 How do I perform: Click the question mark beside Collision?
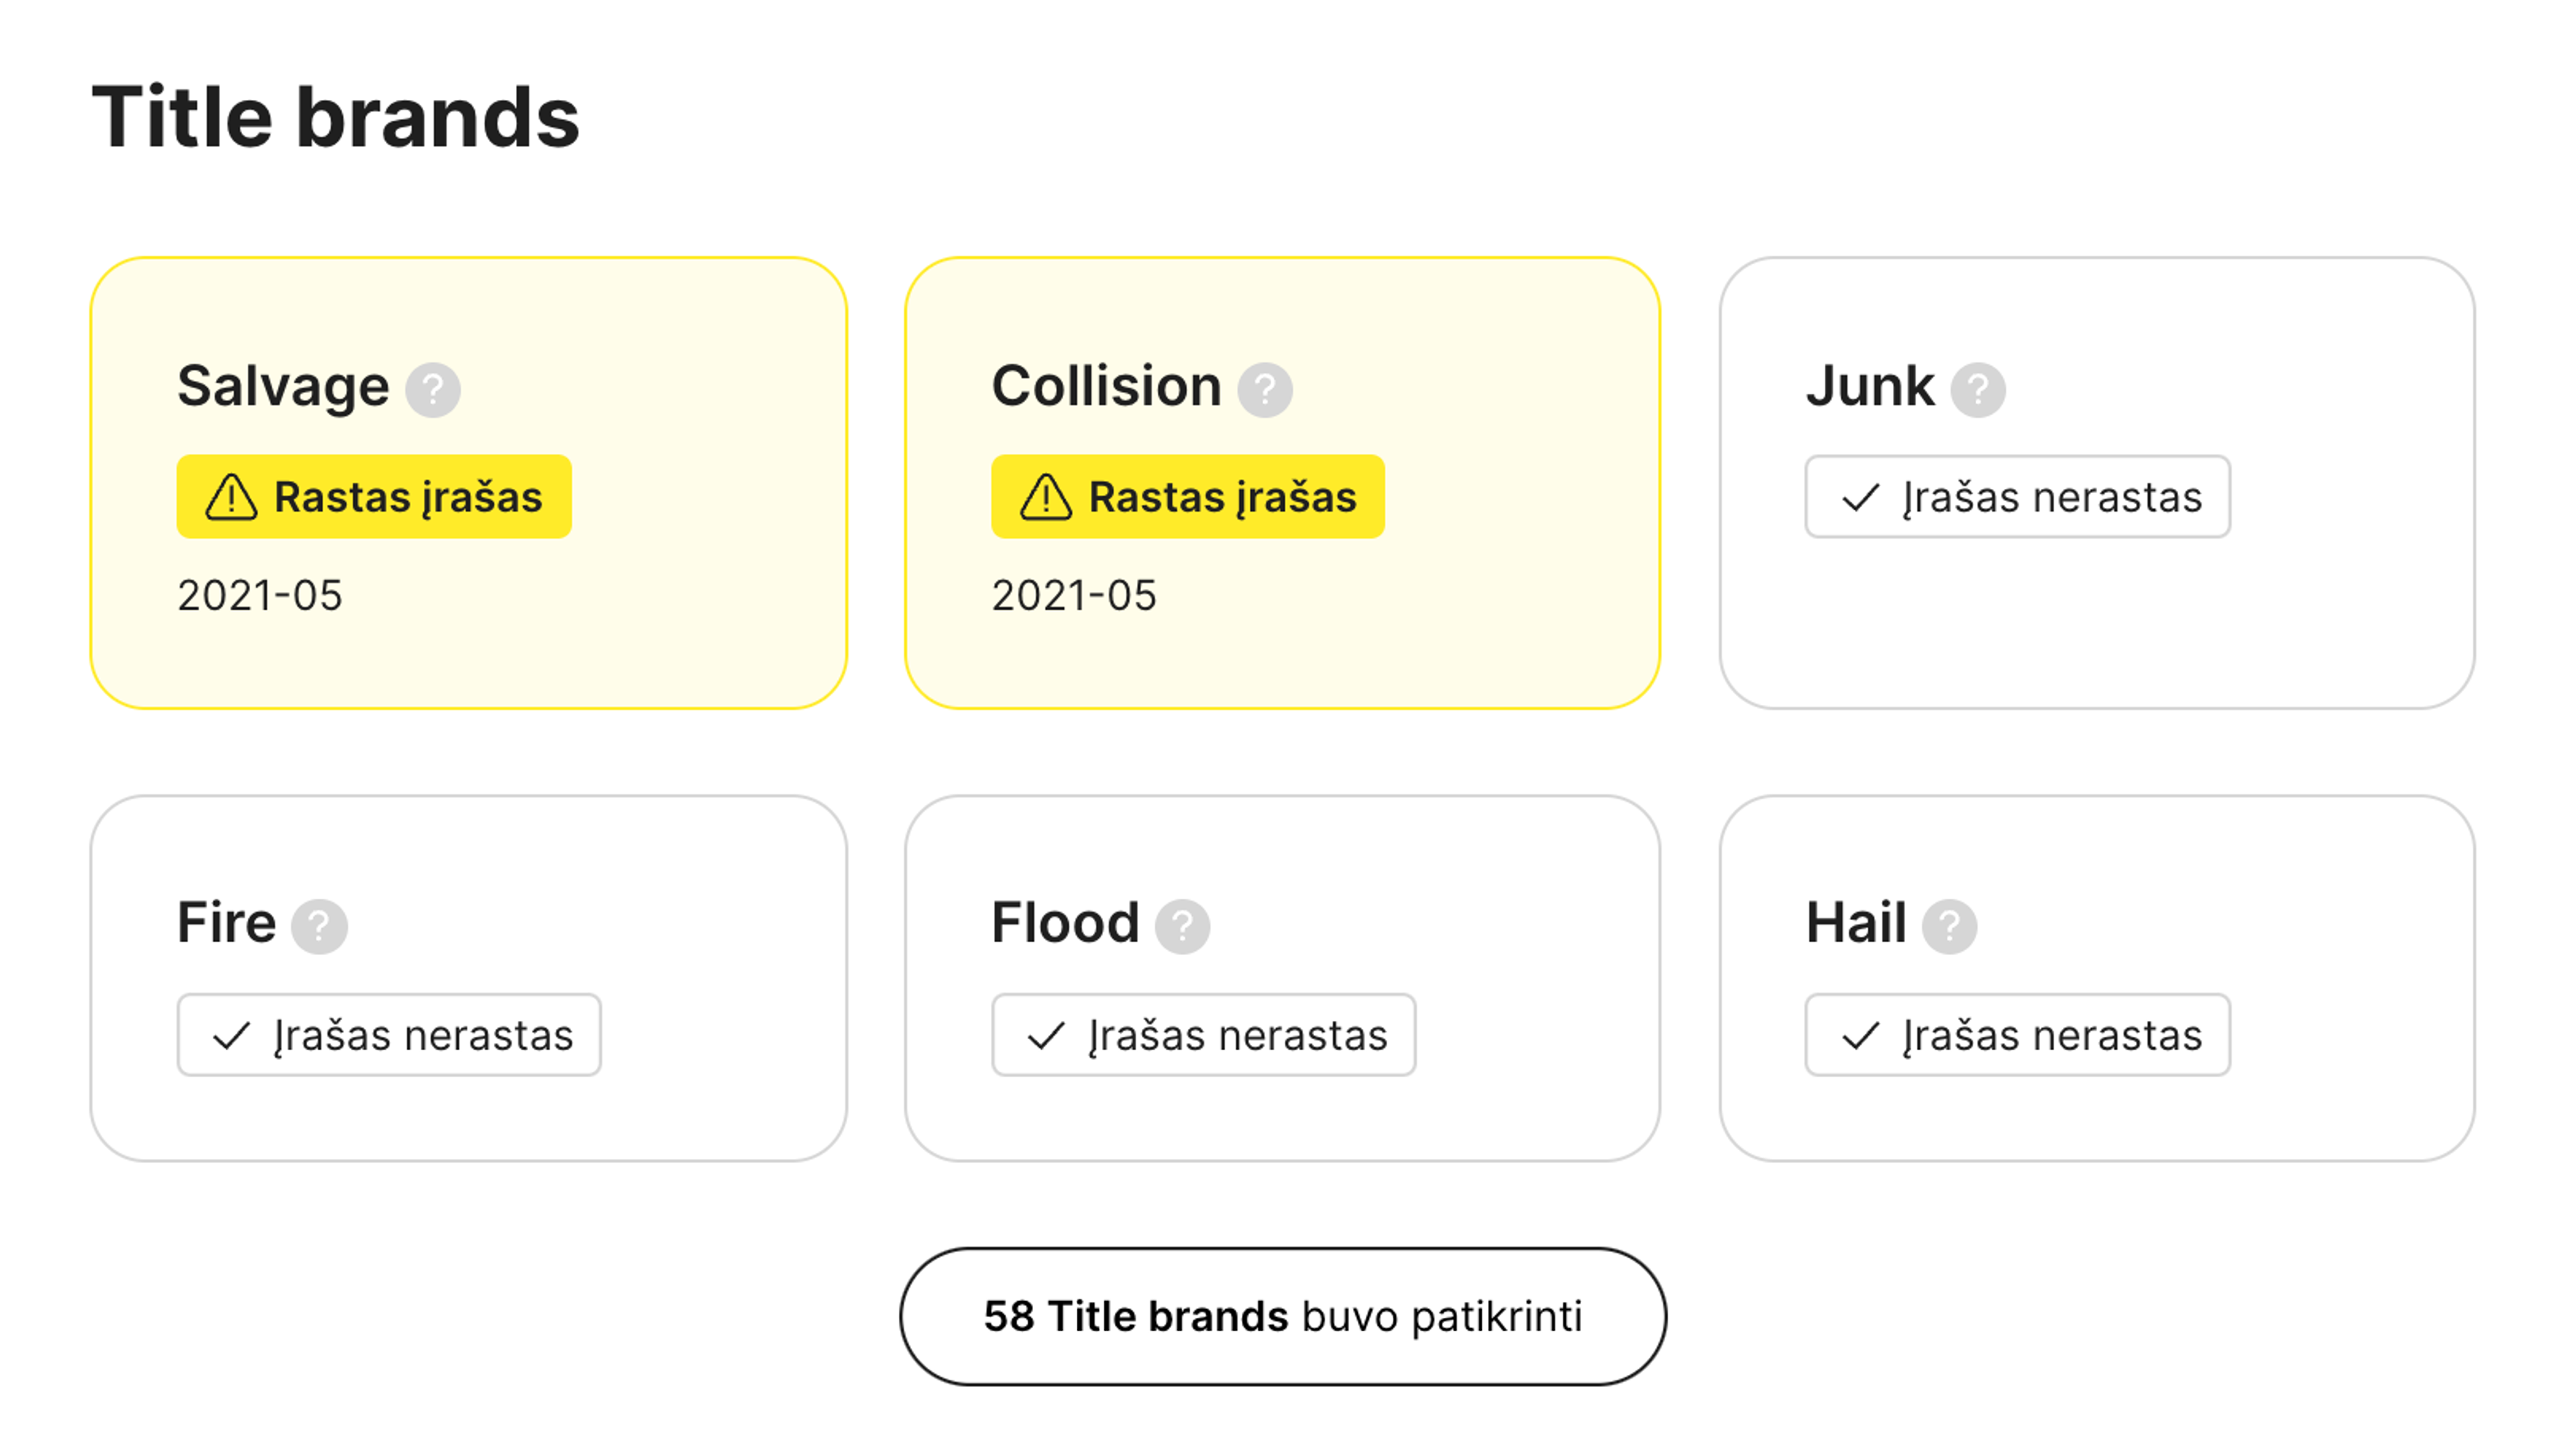pos(1265,389)
